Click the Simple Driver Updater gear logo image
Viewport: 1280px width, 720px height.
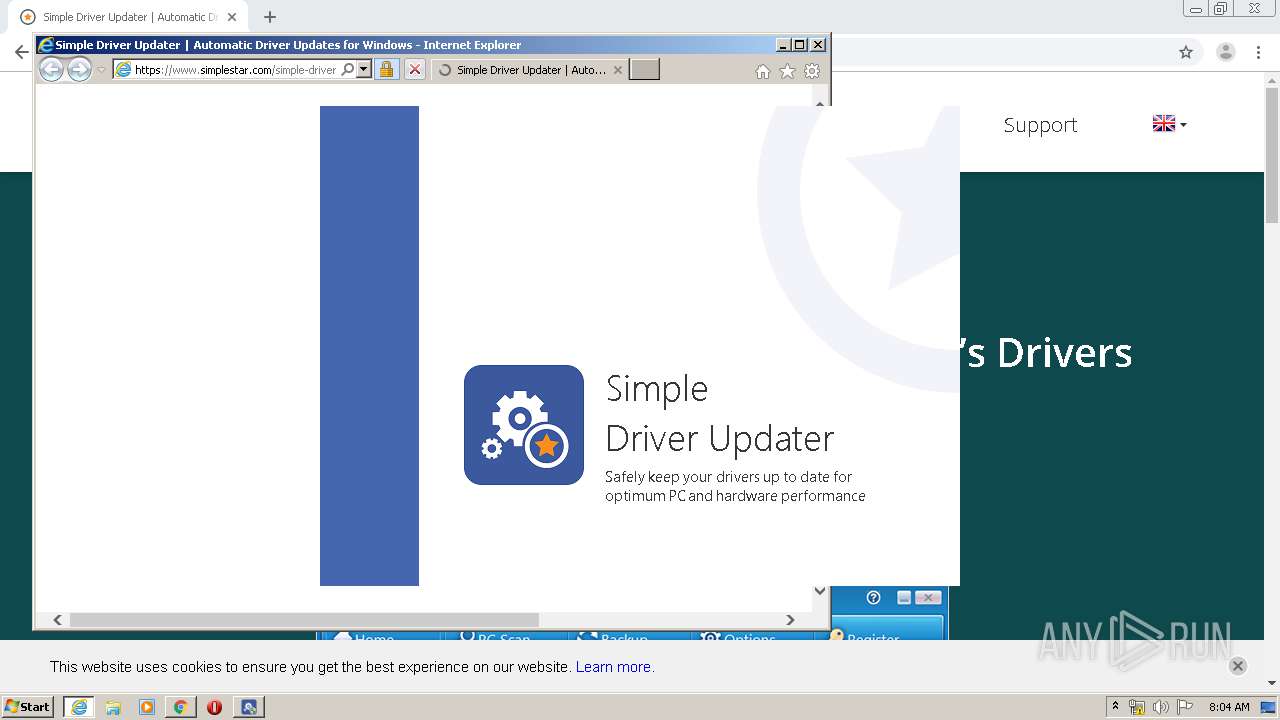[x=524, y=425]
